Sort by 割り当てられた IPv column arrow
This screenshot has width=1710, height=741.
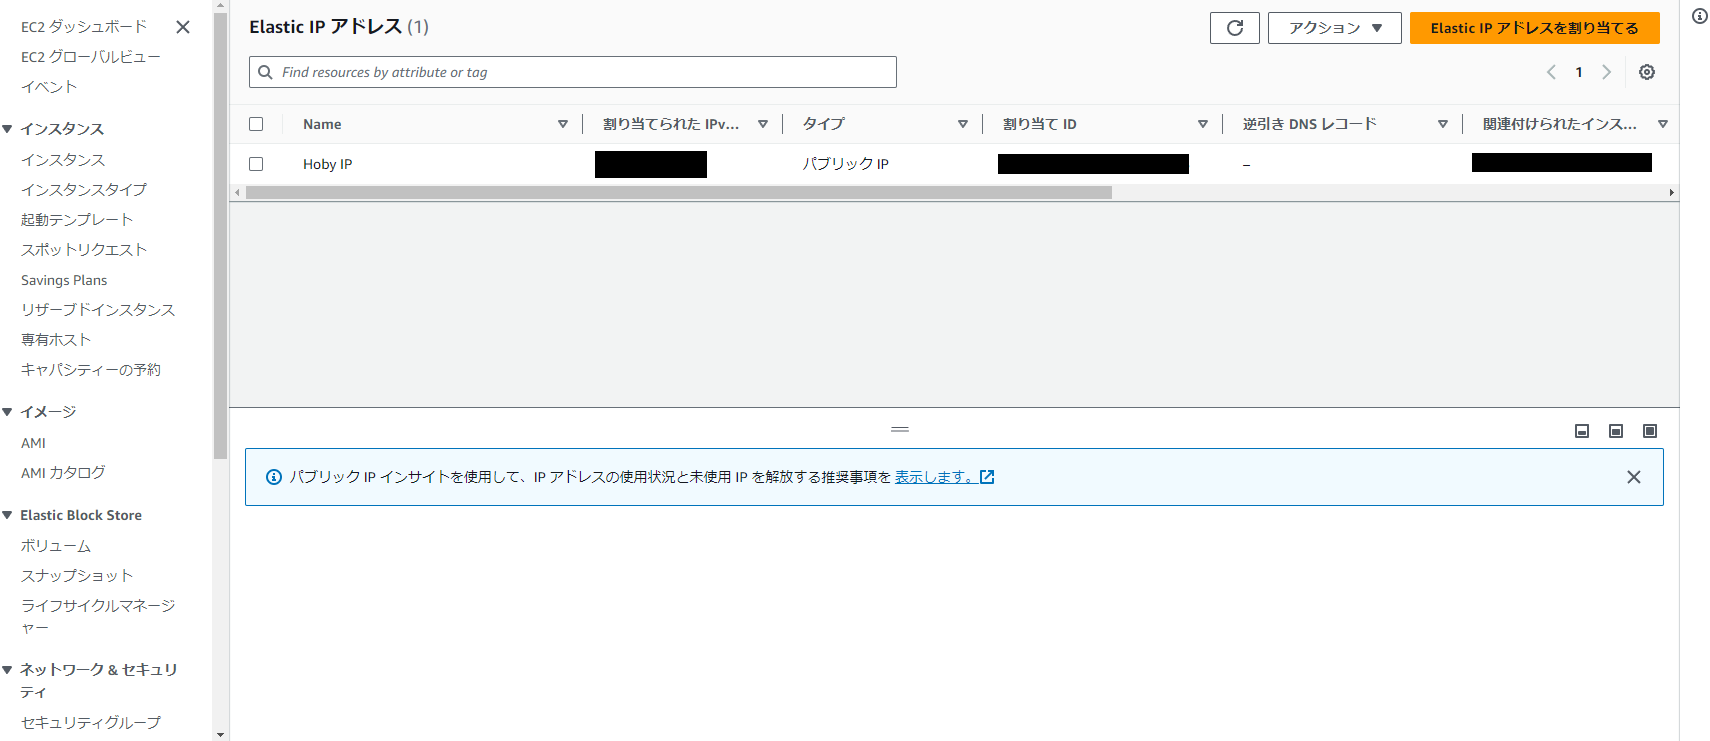(x=763, y=124)
